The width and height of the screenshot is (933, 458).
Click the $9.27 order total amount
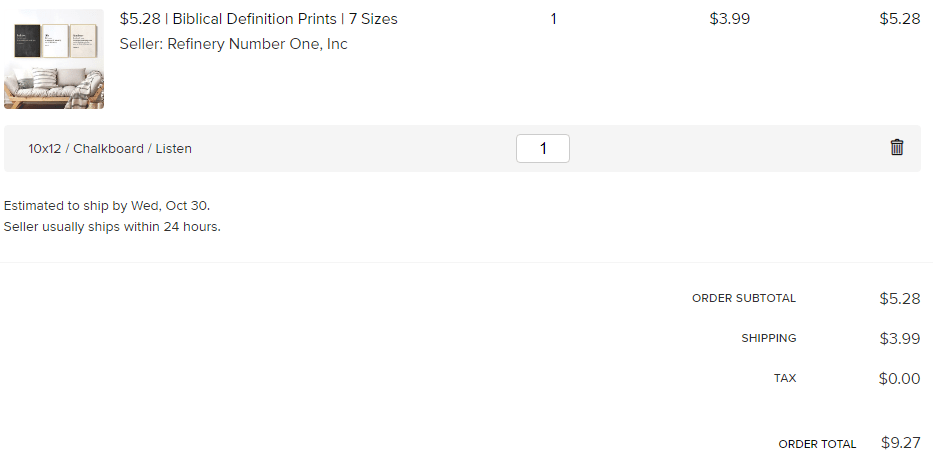coord(901,443)
